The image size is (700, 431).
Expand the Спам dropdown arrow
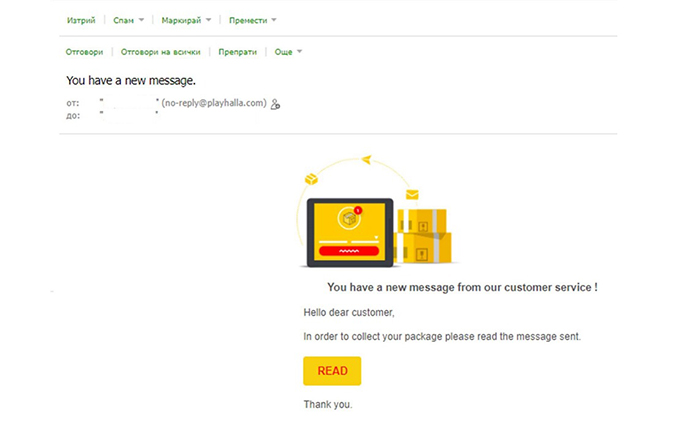click(x=141, y=20)
